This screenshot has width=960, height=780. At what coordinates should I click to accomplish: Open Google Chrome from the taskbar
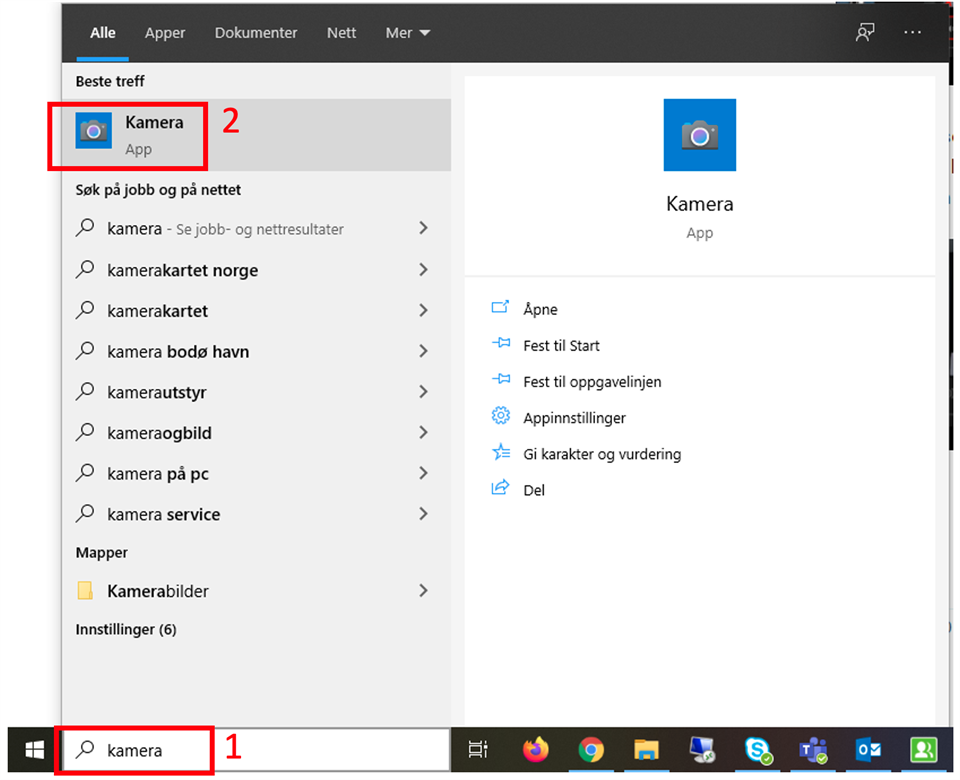pos(591,750)
